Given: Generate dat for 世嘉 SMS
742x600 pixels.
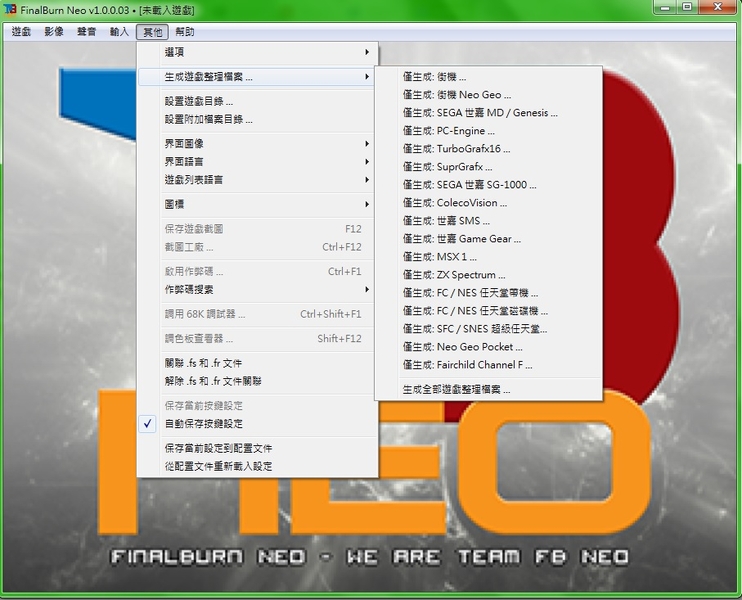Looking at the screenshot, I should click(x=488, y=221).
